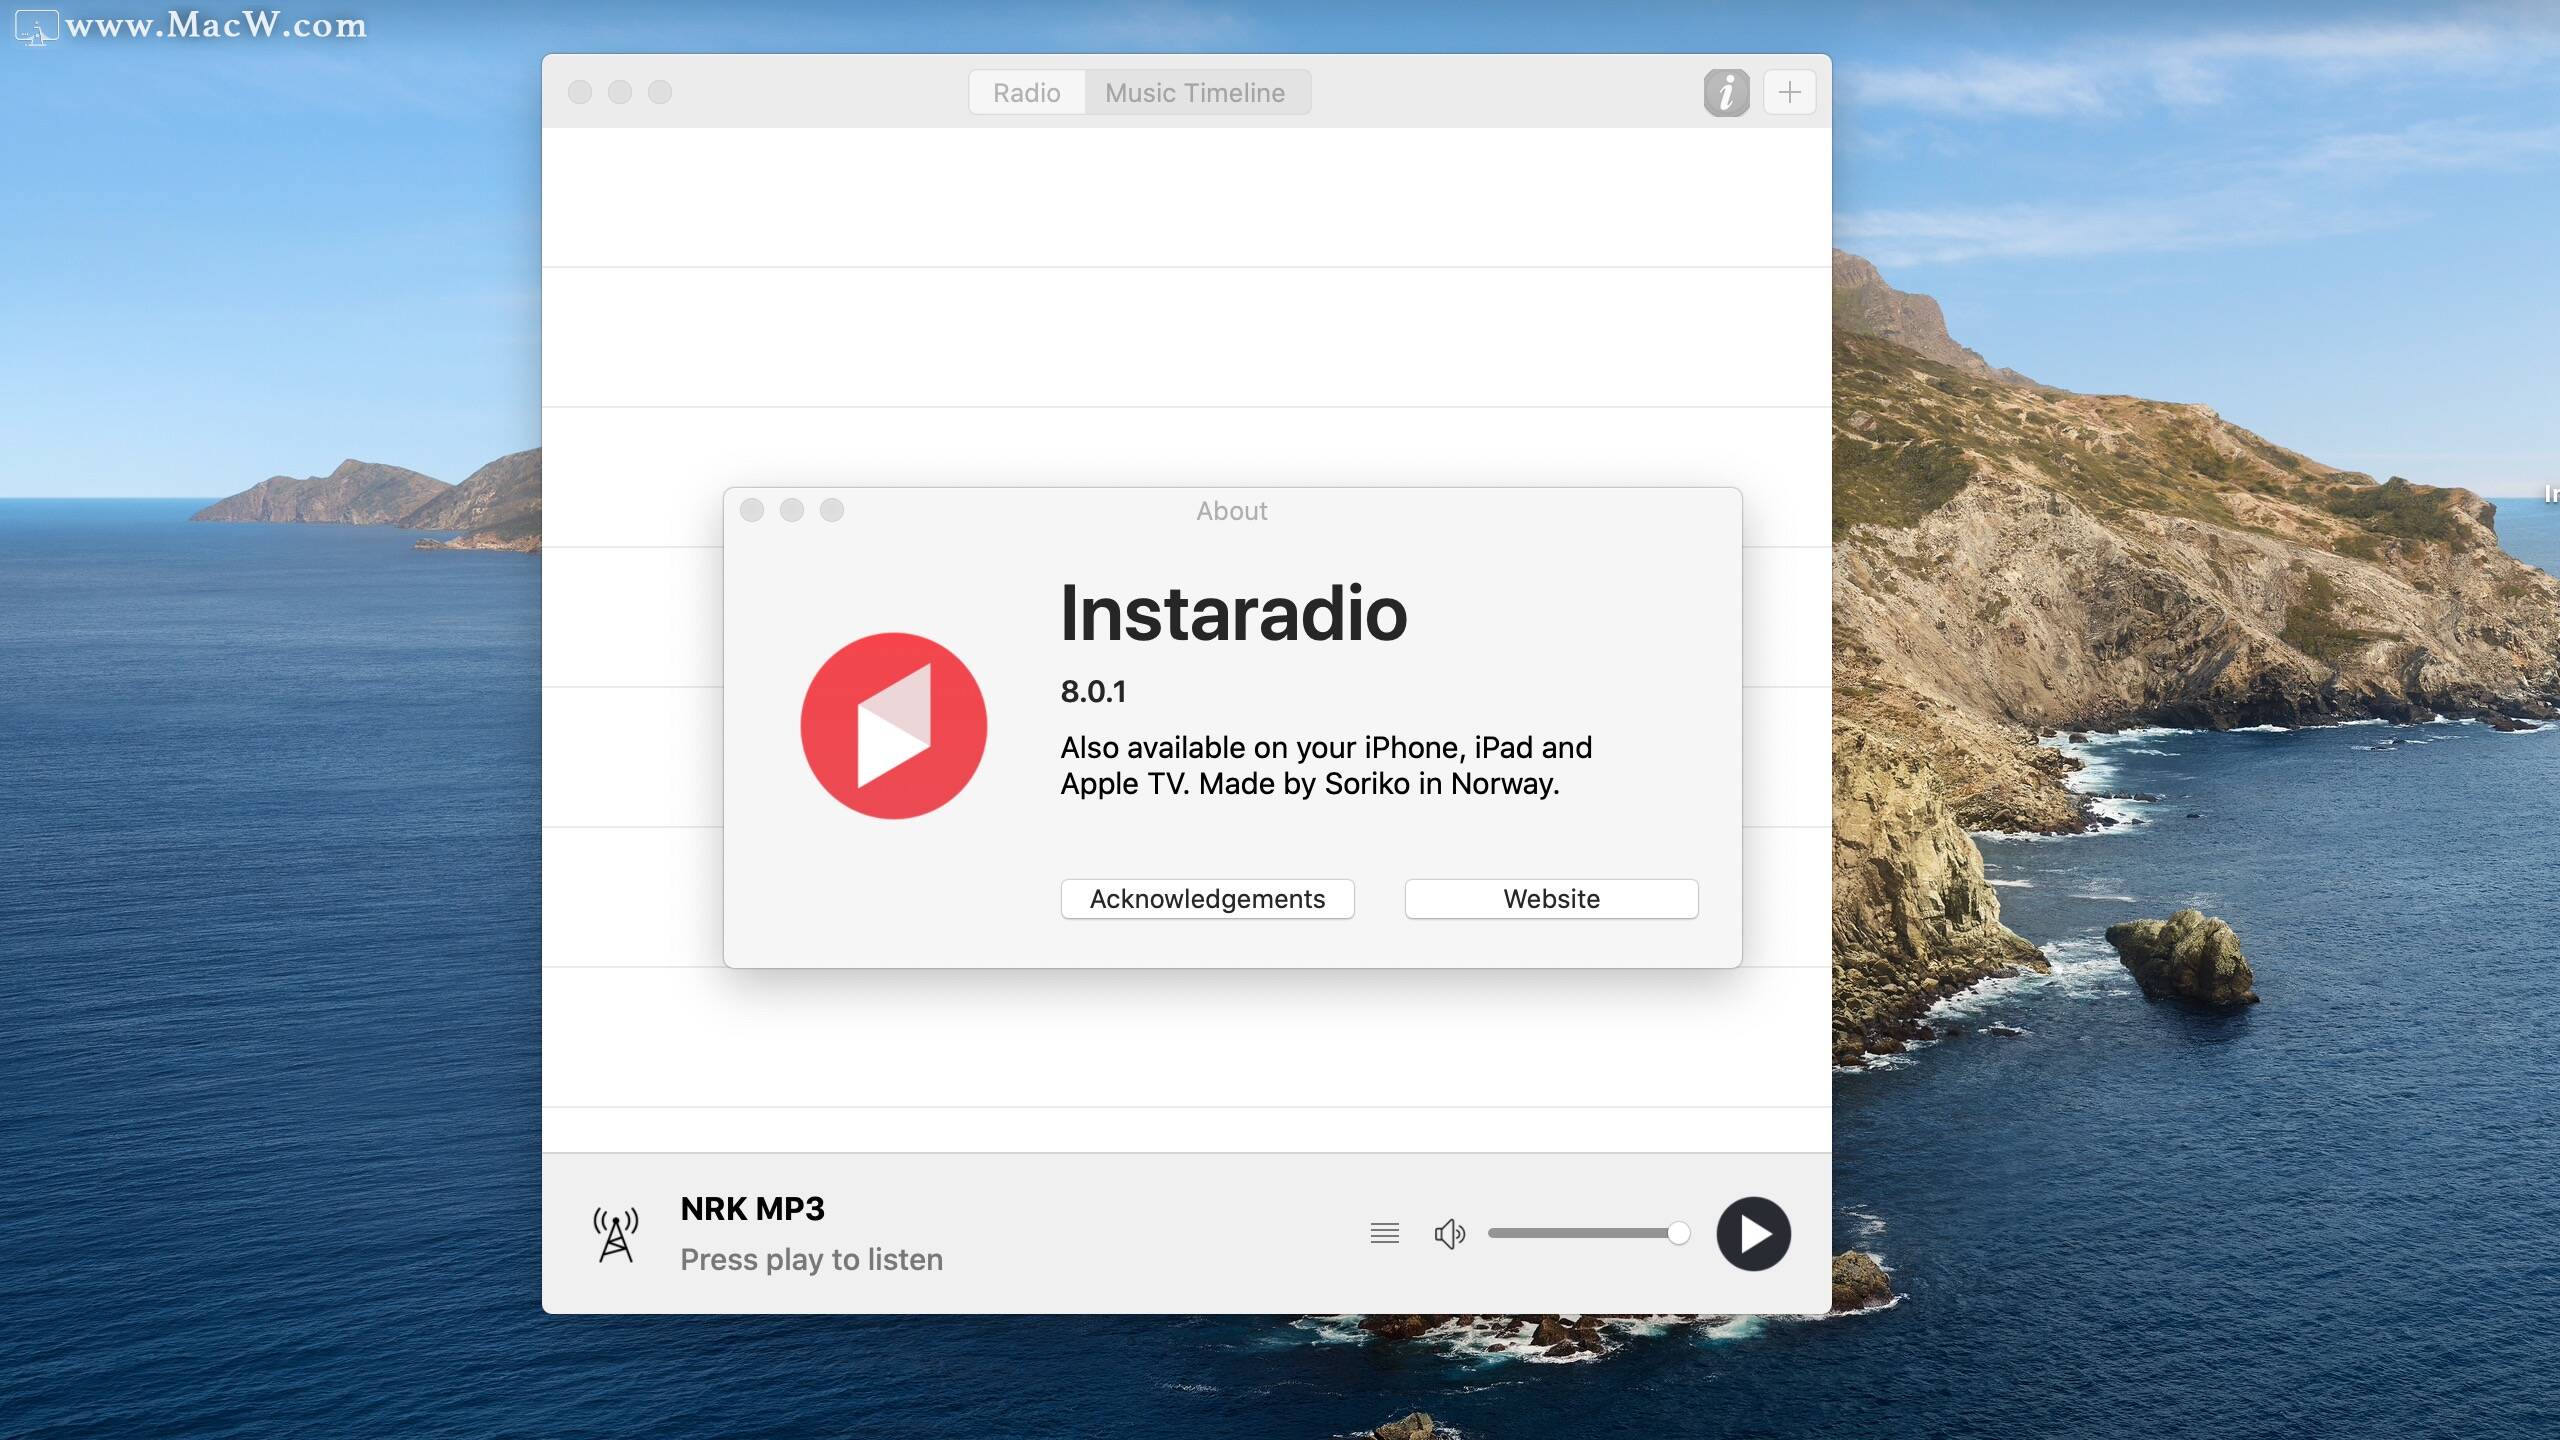Close the About window

[x=752, y=511]
